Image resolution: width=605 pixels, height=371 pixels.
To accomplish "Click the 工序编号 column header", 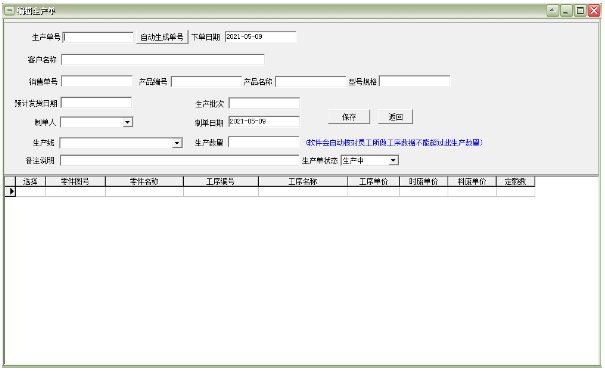I will pyautogui.click(x=221, y=182).
